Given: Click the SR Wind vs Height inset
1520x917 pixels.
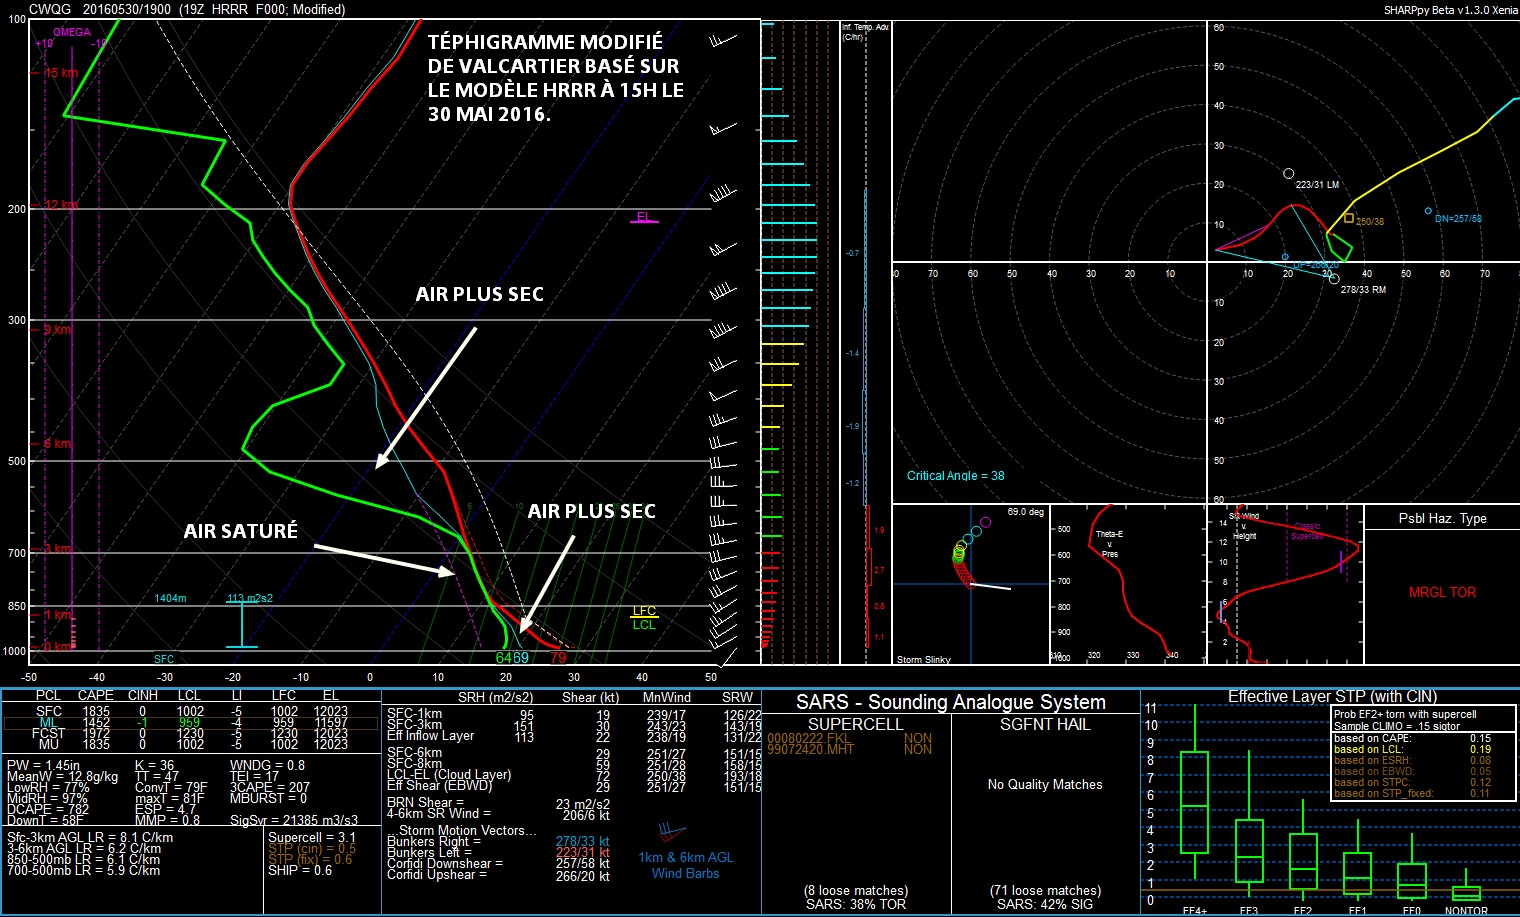Looking at the screenshot, I should (1285, 584).
